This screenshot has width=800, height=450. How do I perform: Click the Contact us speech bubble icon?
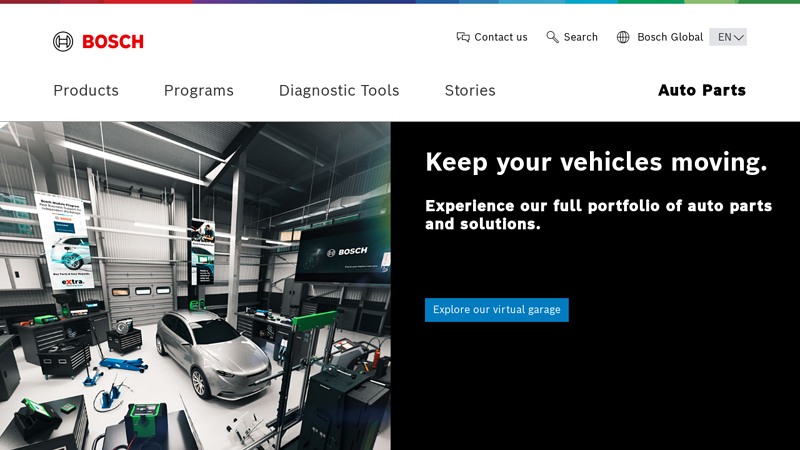[x=463, y=37]
